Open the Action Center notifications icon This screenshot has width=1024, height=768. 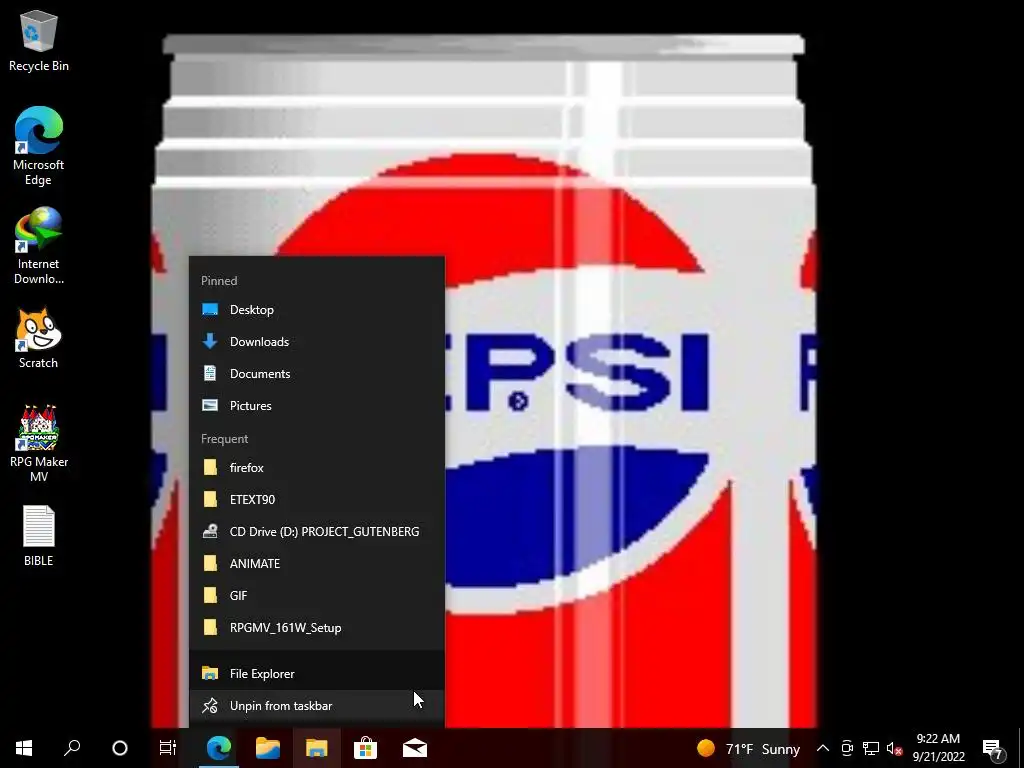(x=993, y=748)
